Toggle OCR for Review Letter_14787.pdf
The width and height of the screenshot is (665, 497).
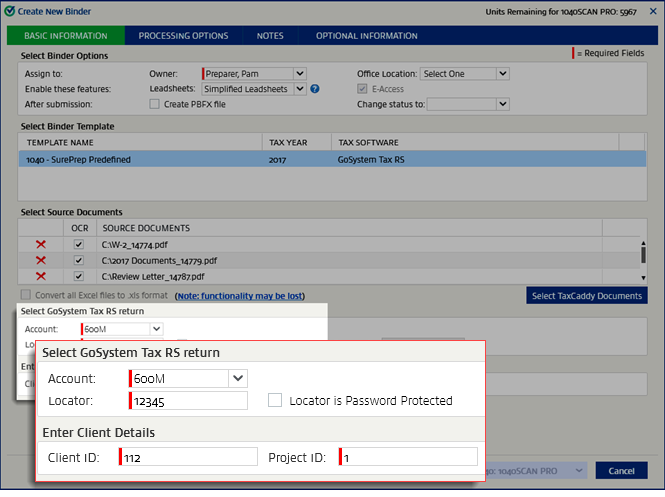click(x=78, y=276)
